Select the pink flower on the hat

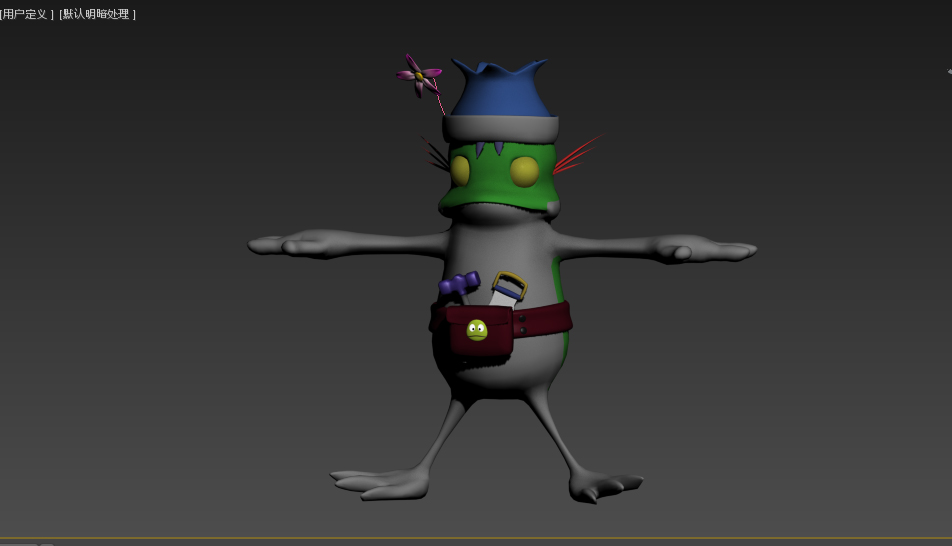(x=419, y=76)
